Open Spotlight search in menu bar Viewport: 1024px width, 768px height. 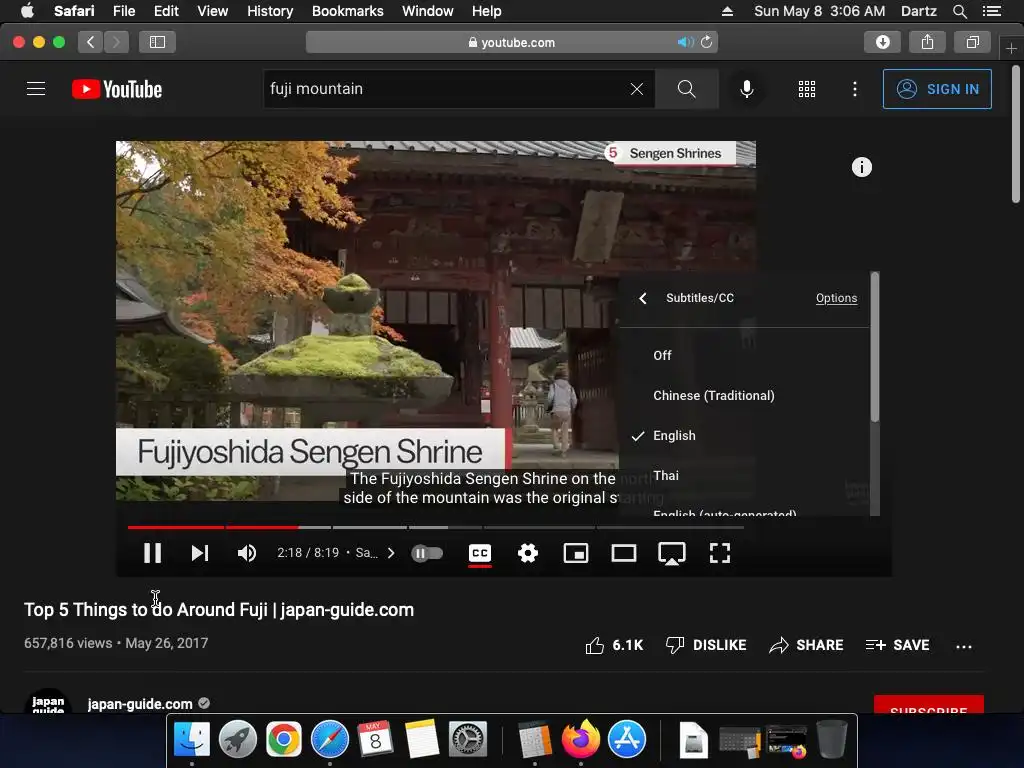tap(959, 11)
